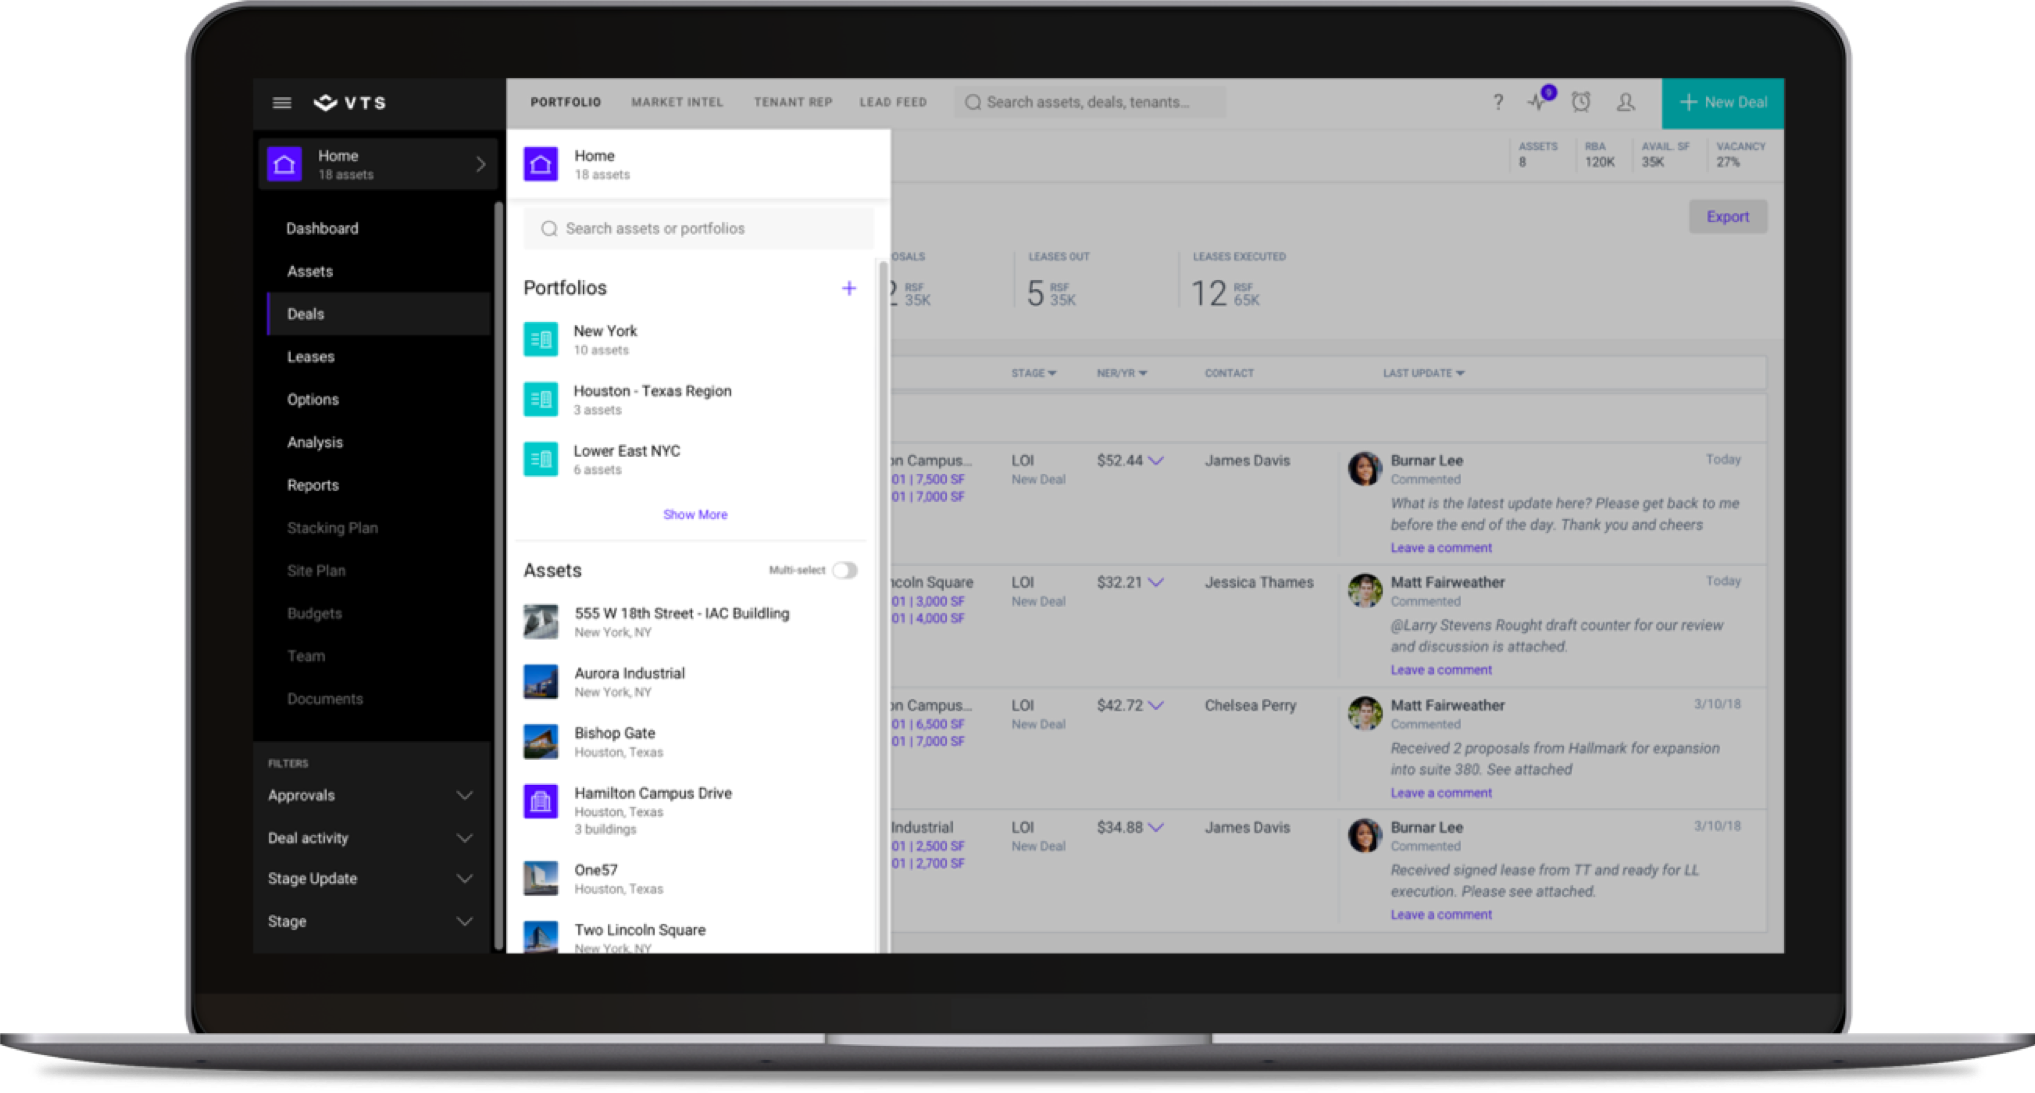Click the Export button
Viewport: 2035px width, 1093px height.
[x=1727, y=217]
